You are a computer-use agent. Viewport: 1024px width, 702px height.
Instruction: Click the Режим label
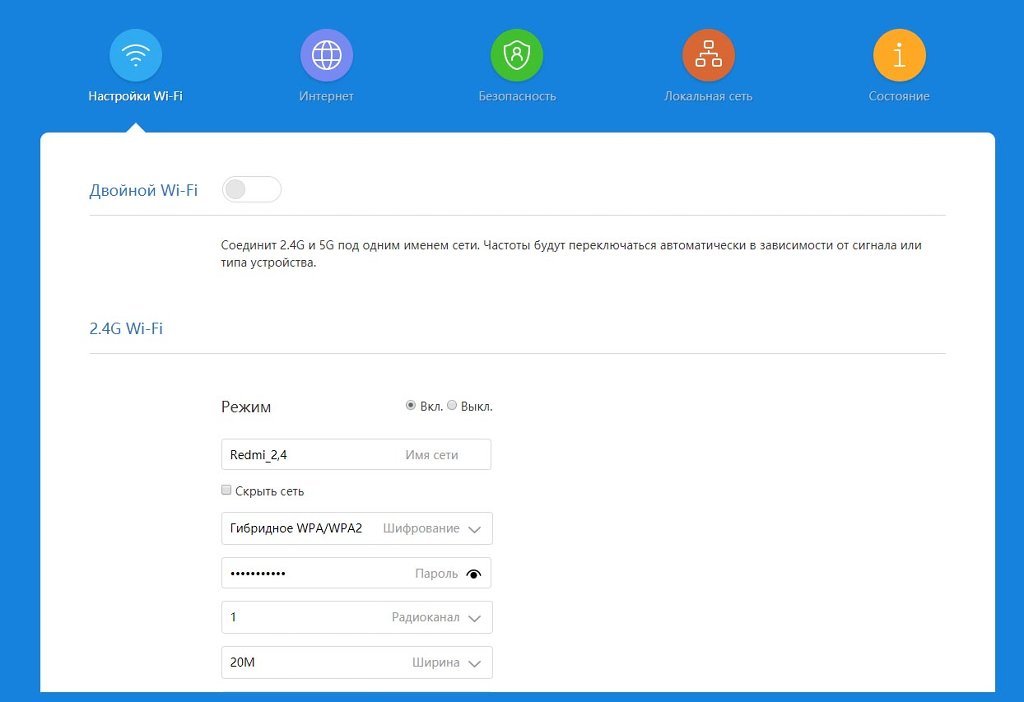[246, 407]
